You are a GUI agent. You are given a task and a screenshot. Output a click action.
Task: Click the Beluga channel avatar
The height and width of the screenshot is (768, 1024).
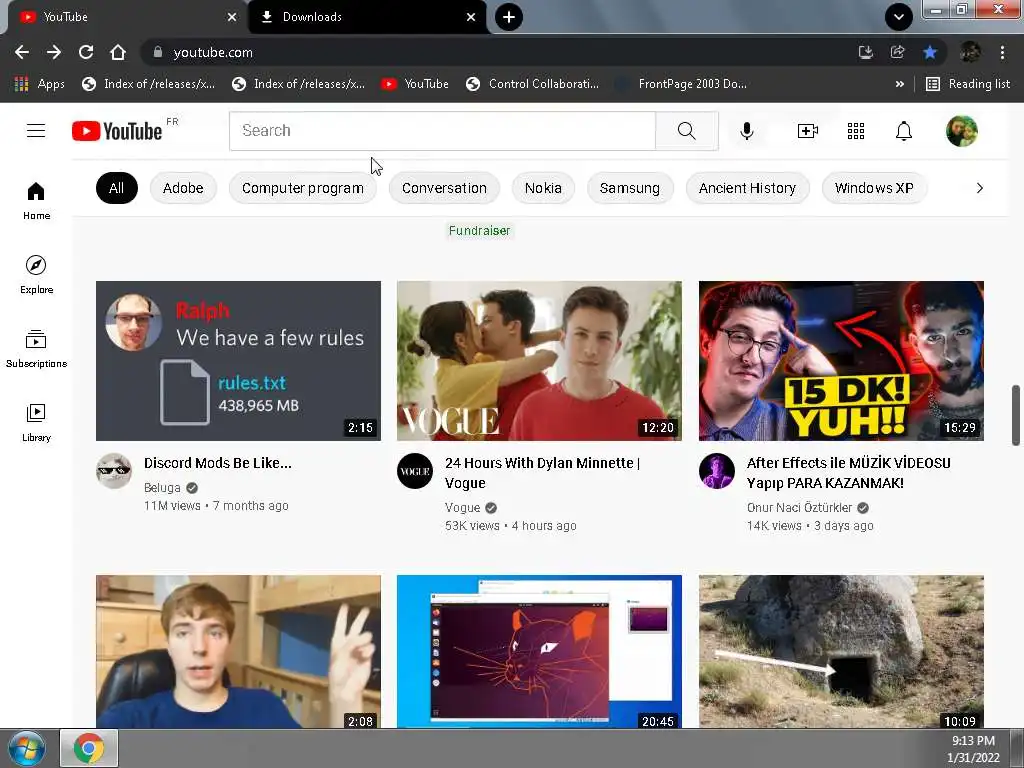pyautogui.click(x=114, y=471)
